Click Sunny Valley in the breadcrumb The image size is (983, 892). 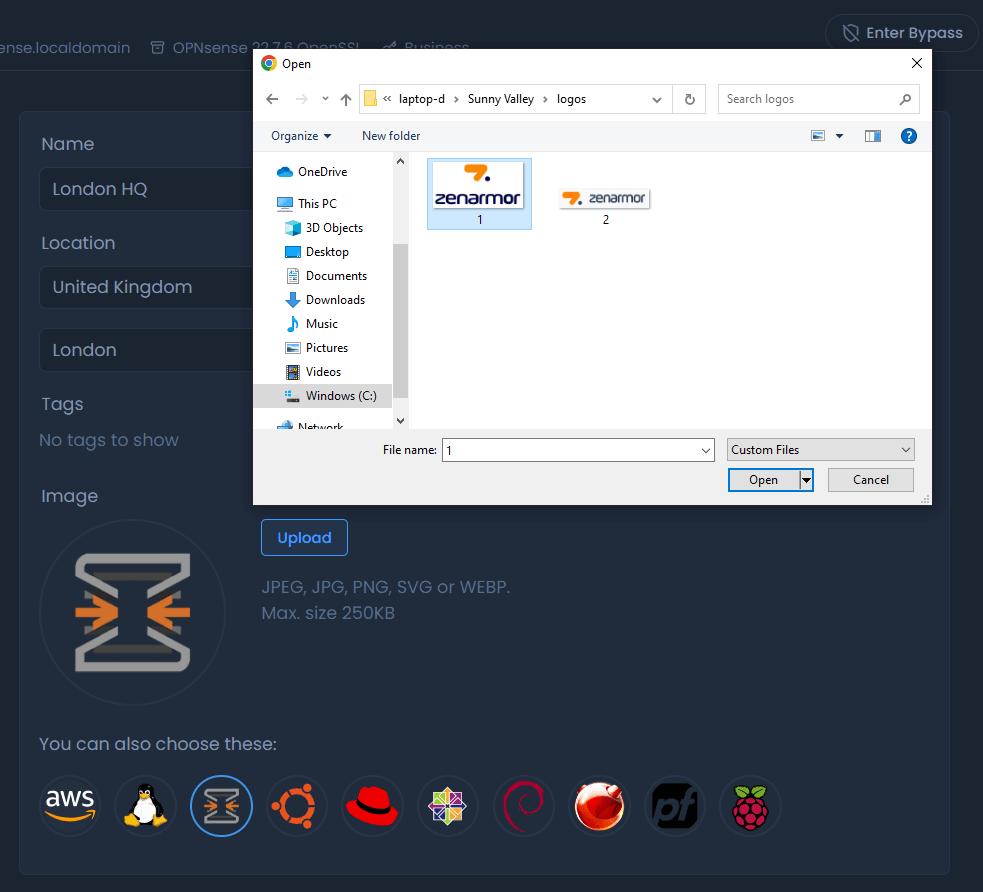point(500,99)
